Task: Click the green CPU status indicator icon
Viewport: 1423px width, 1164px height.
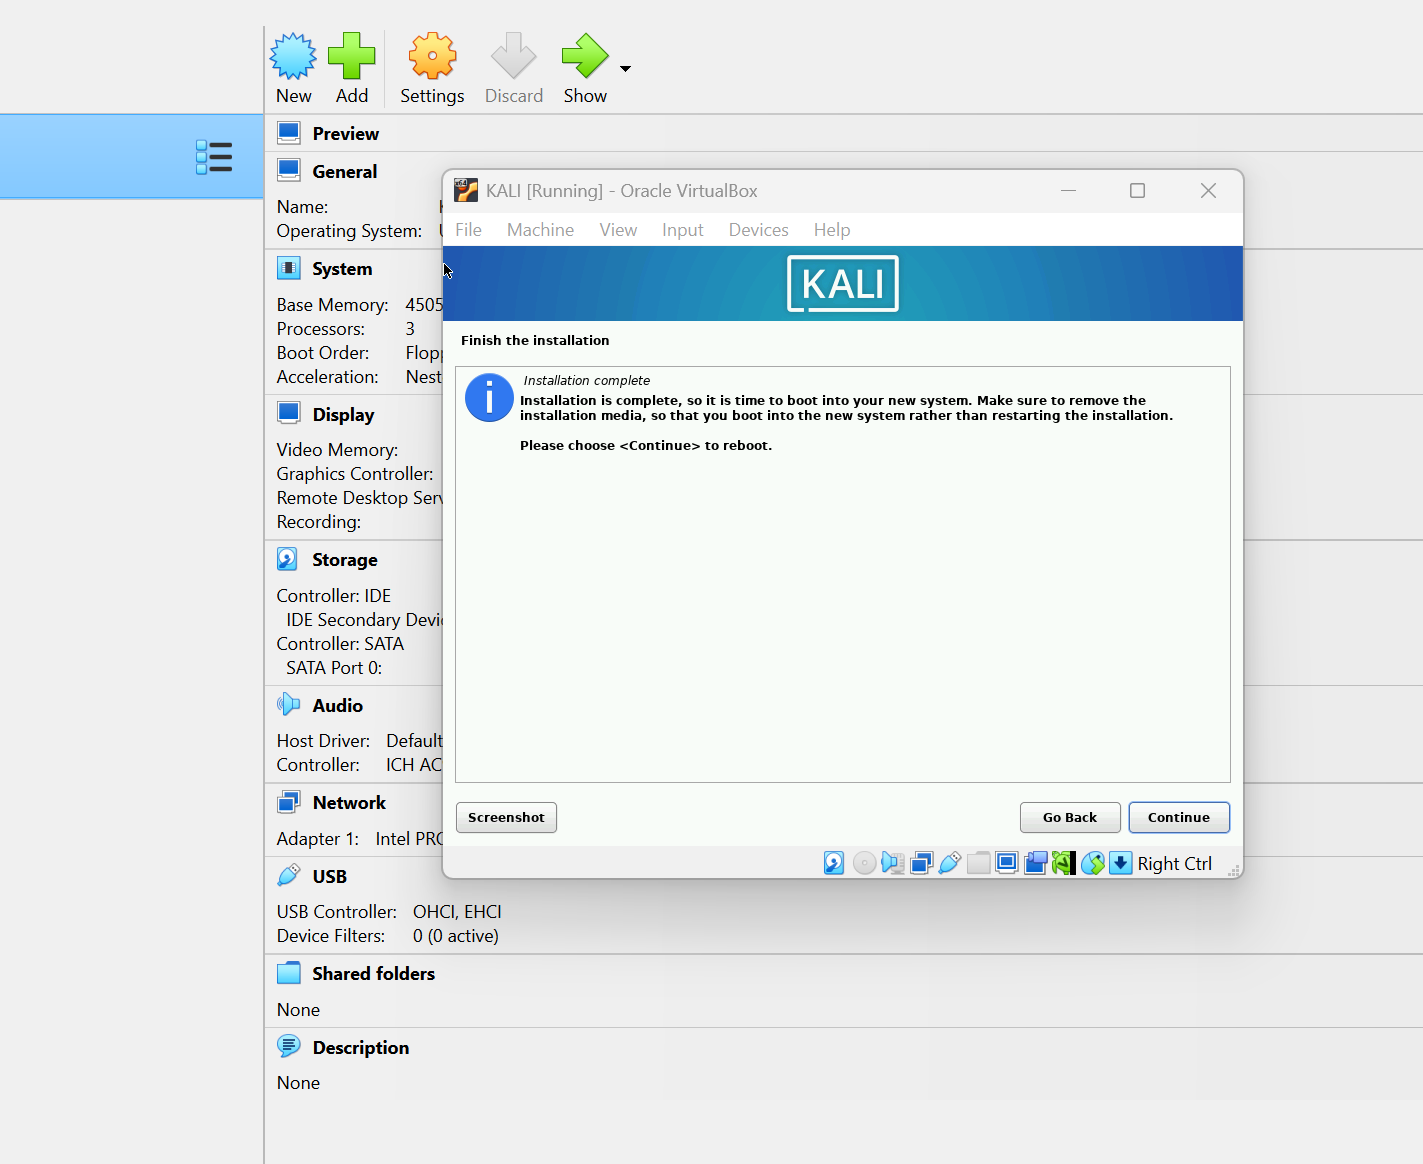Action: [1064, 863]
